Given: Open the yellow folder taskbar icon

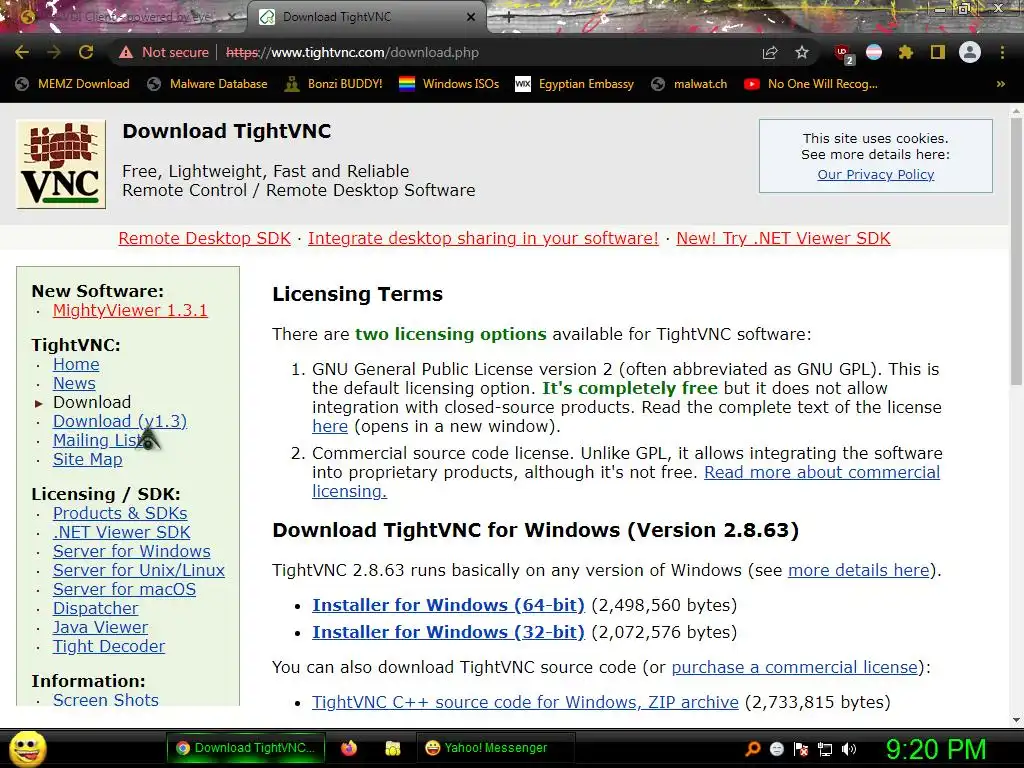Looking at the screenshot, I should point(392,748).
